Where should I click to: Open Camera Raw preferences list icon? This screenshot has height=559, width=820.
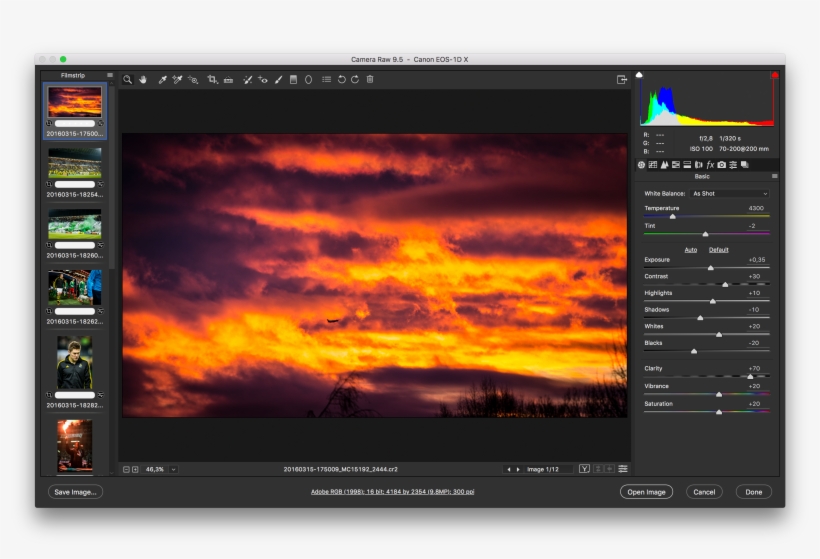(326, 79)
